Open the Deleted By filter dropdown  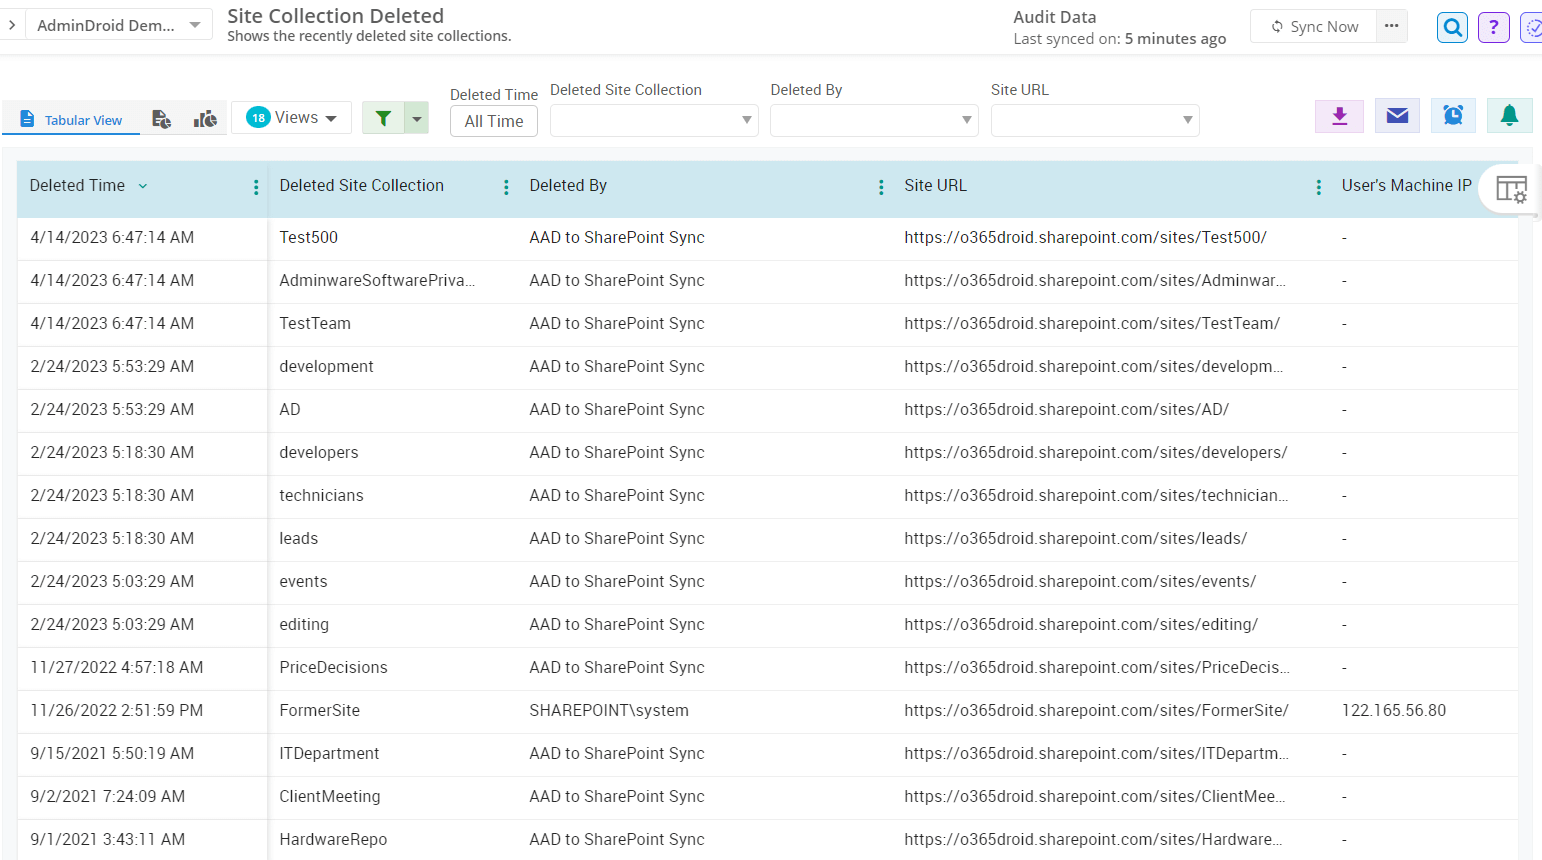874,120
